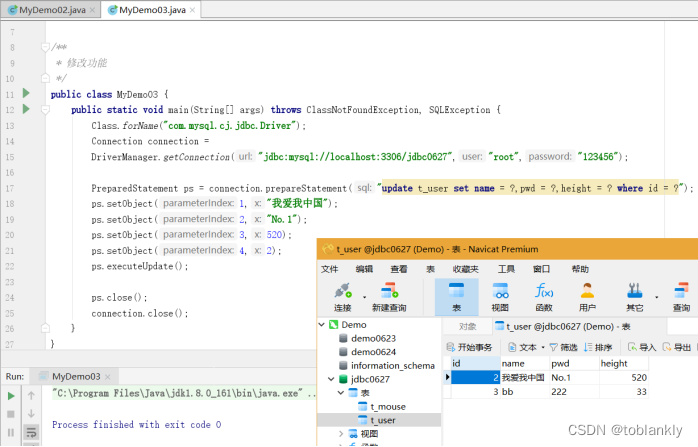Close the MyDemo03.java editor tab
Image resolution: width=698 pixels, height=447 pixels.
coord(192,10)
